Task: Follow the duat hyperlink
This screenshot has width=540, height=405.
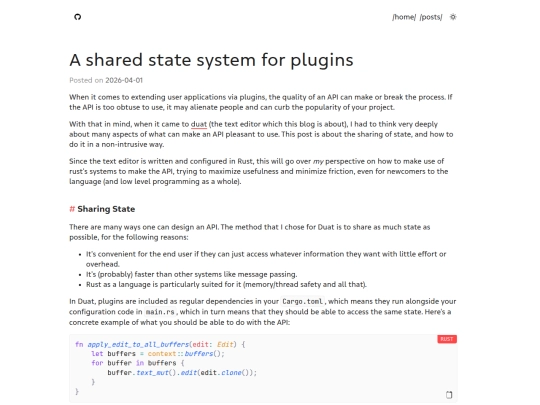Action: (199, 124)
